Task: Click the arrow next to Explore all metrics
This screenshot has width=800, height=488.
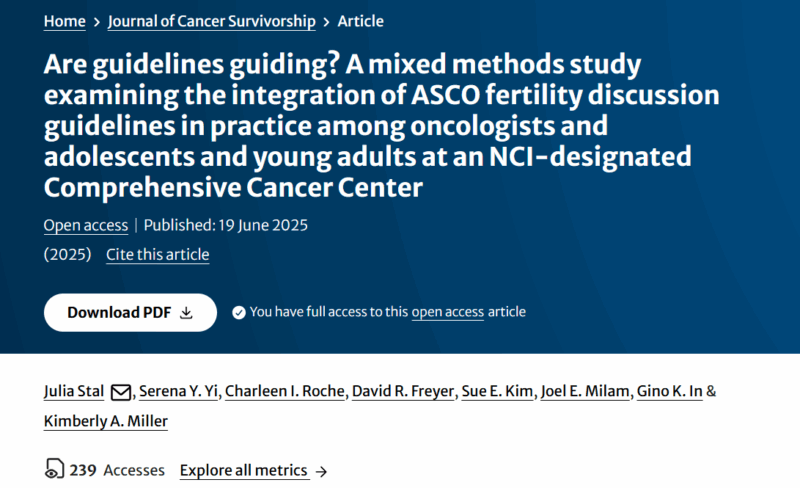Action: pyautogui.click(x=321, y=471)
